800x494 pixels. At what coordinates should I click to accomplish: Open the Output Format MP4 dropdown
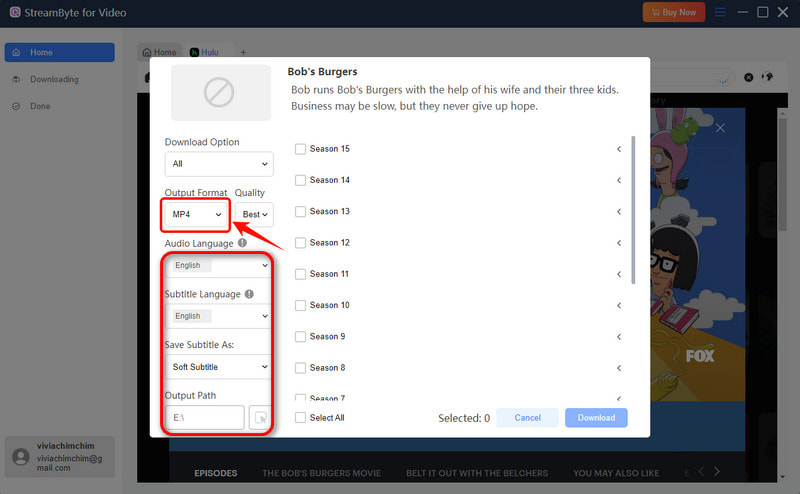pyautogui.click(x=196, y=214)
